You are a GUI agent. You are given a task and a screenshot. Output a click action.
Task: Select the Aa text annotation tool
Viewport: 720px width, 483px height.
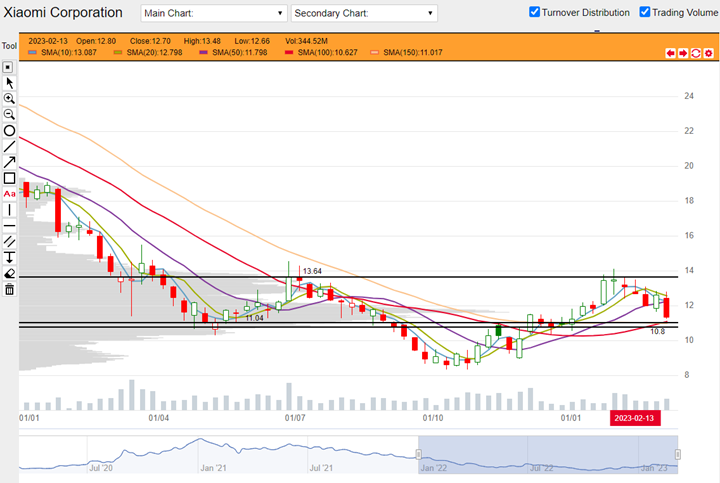(x=9, y=194)
